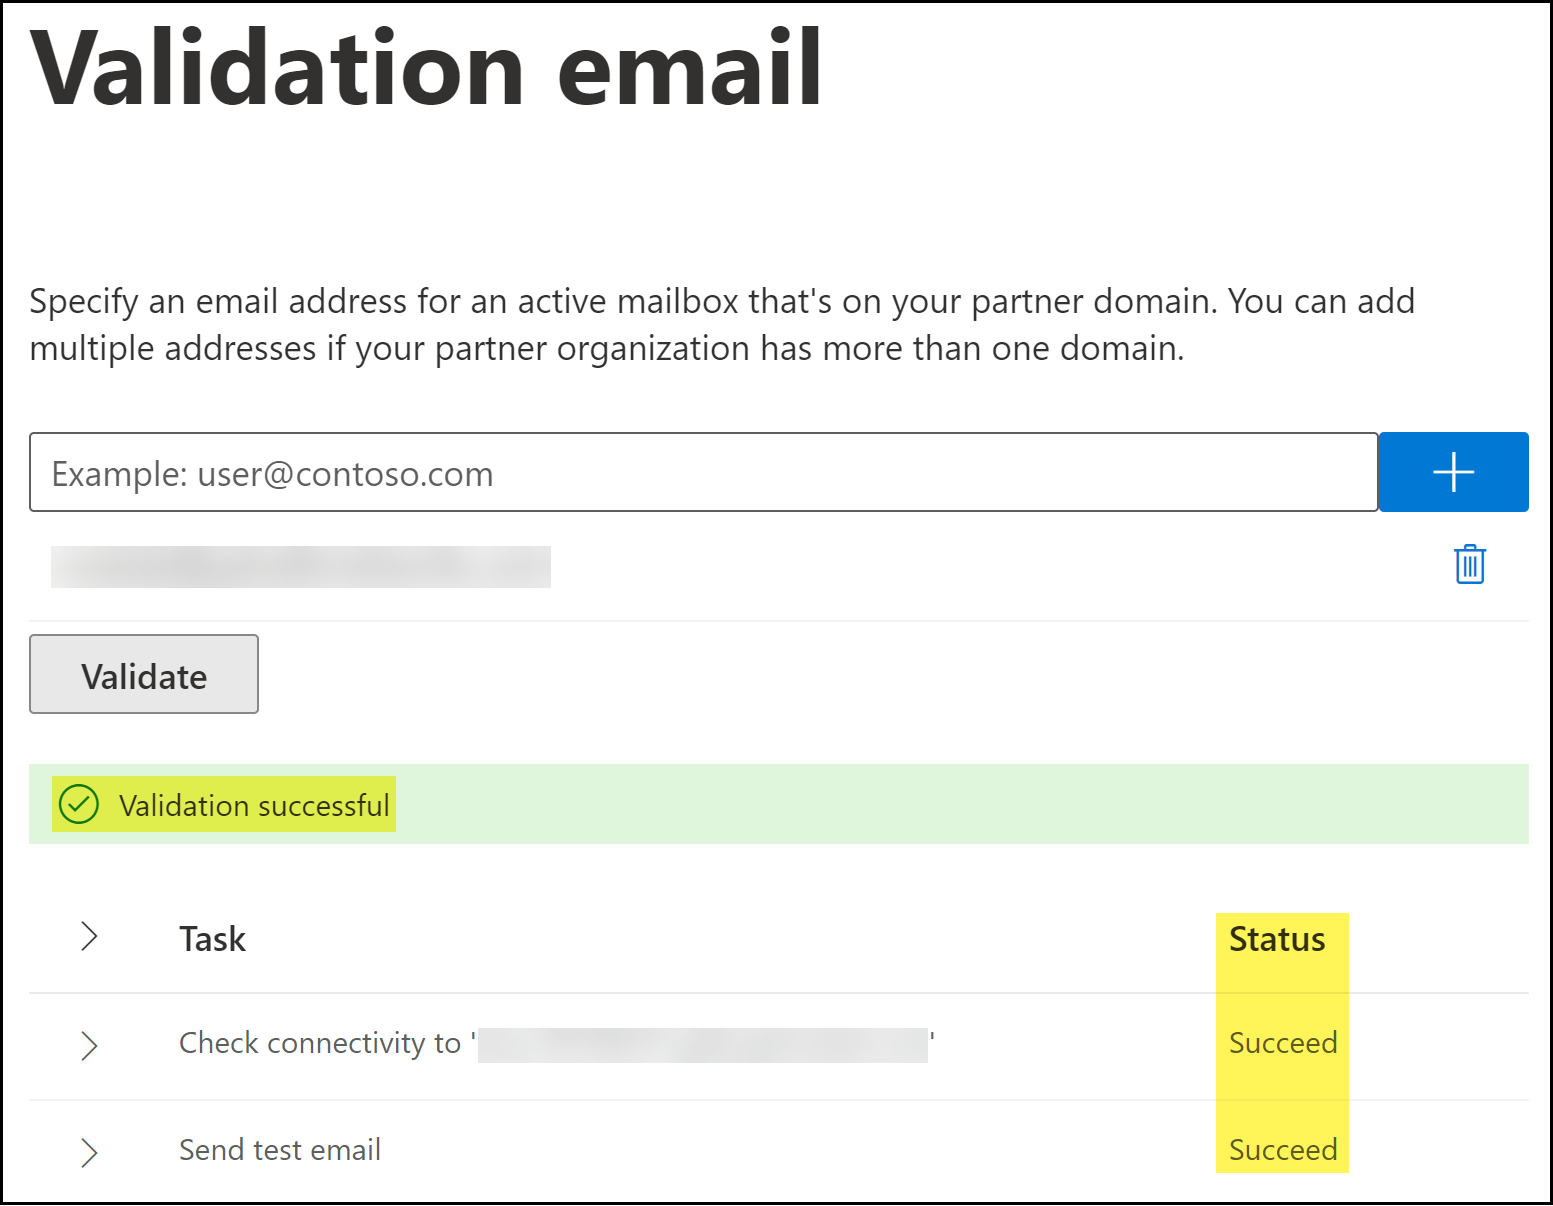Expand the Send test email chevron
The image size is (1553, 1206).
click(x=89, y=1152)
